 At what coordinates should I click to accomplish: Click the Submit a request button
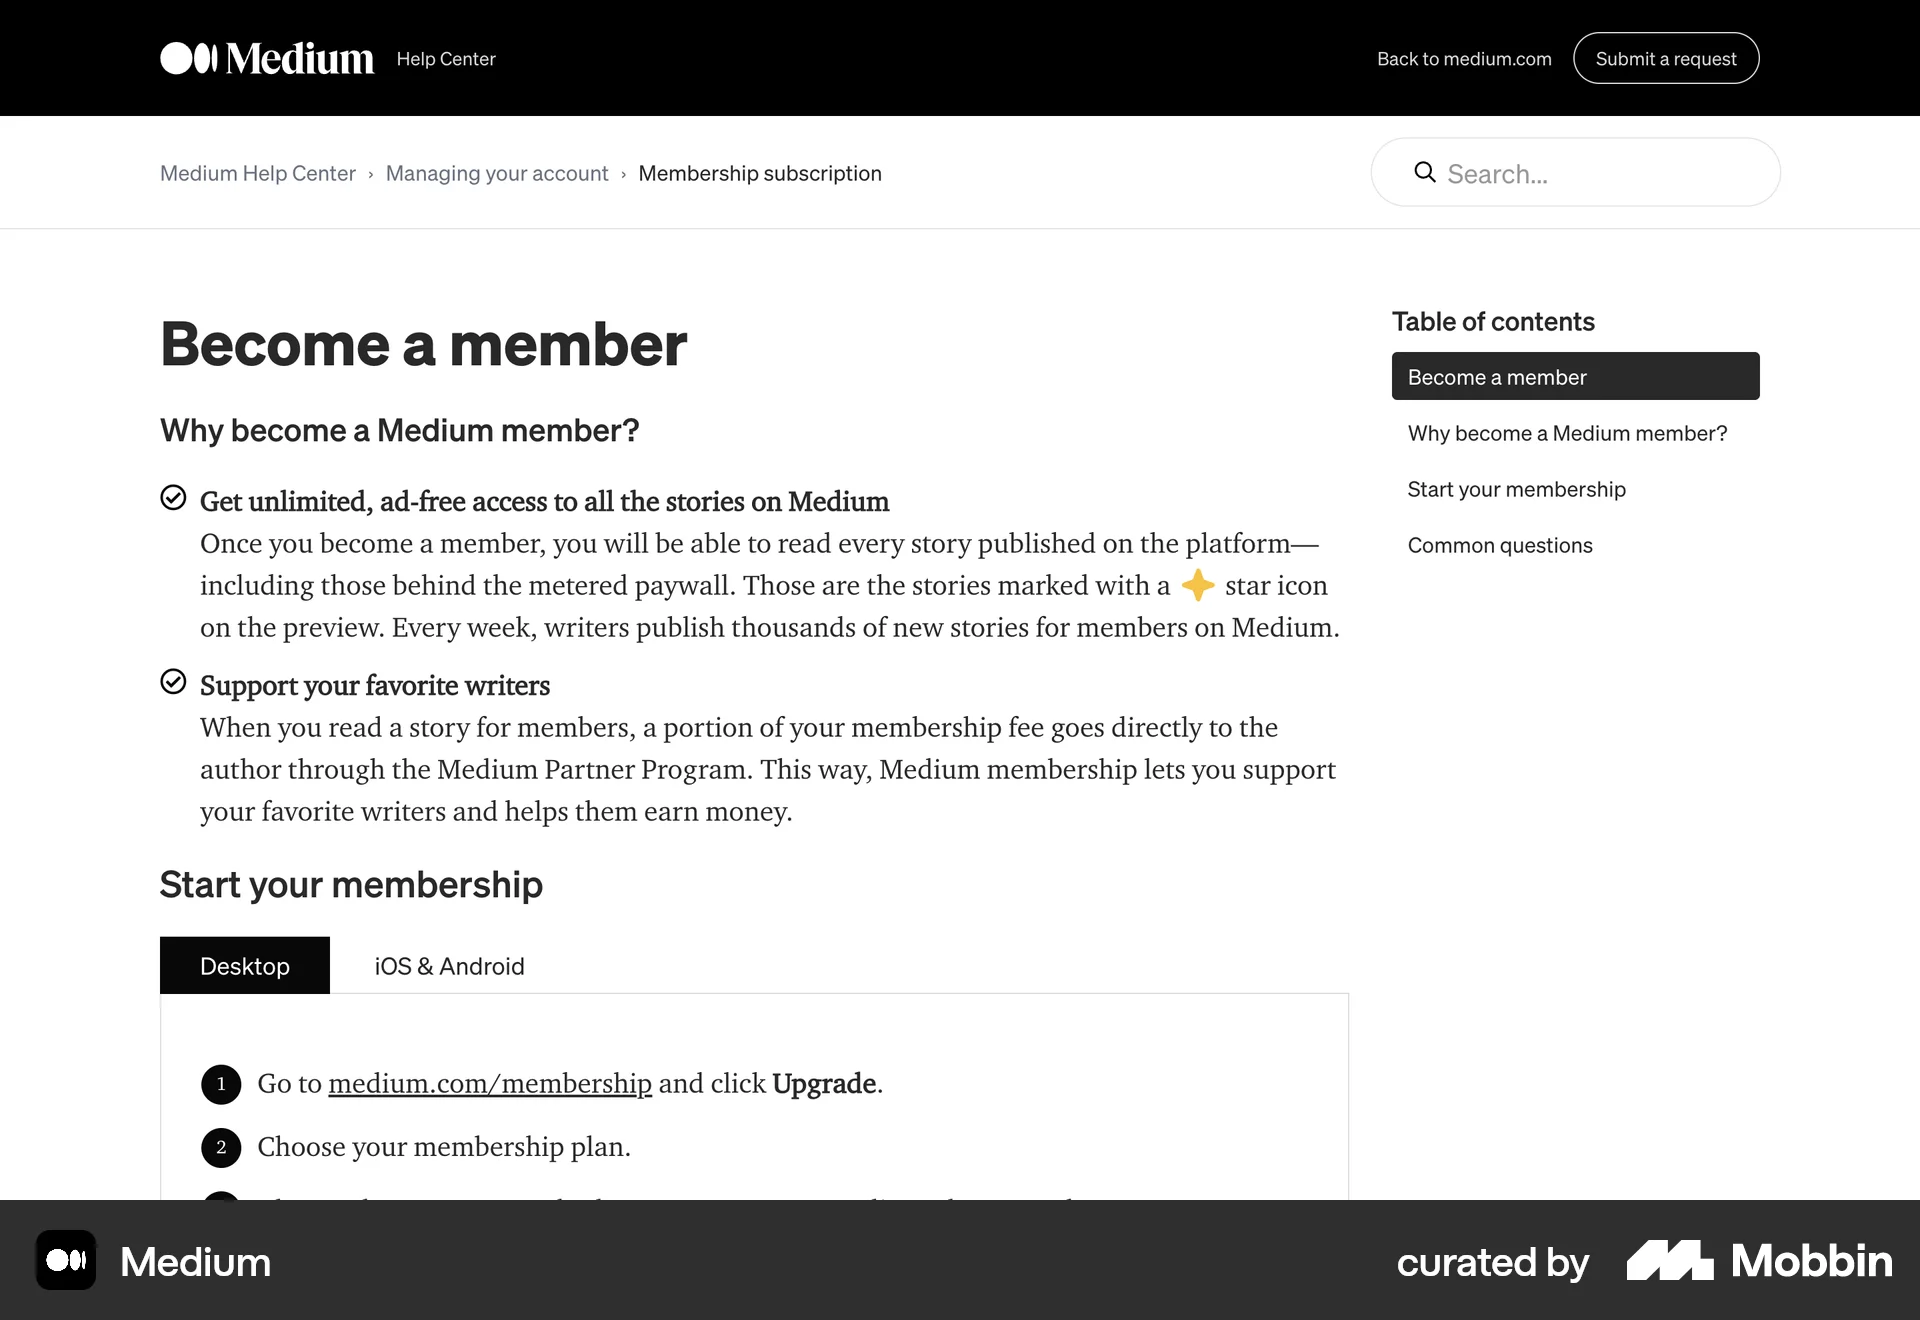coord(1666,58)
